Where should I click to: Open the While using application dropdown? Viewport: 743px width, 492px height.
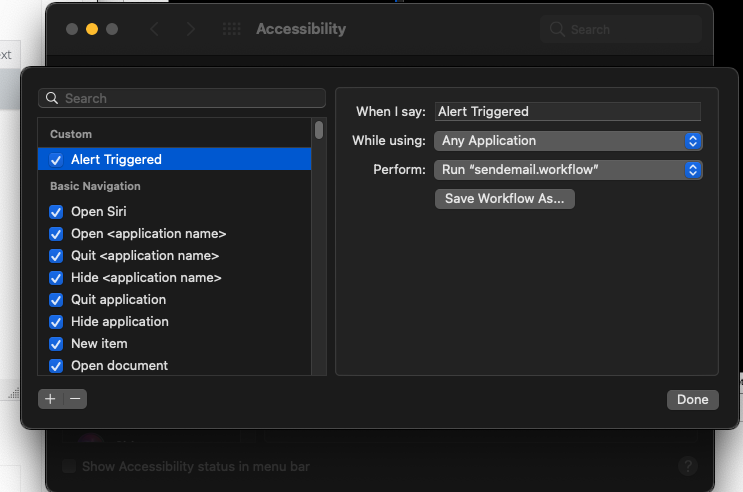(x=568, y=141)
